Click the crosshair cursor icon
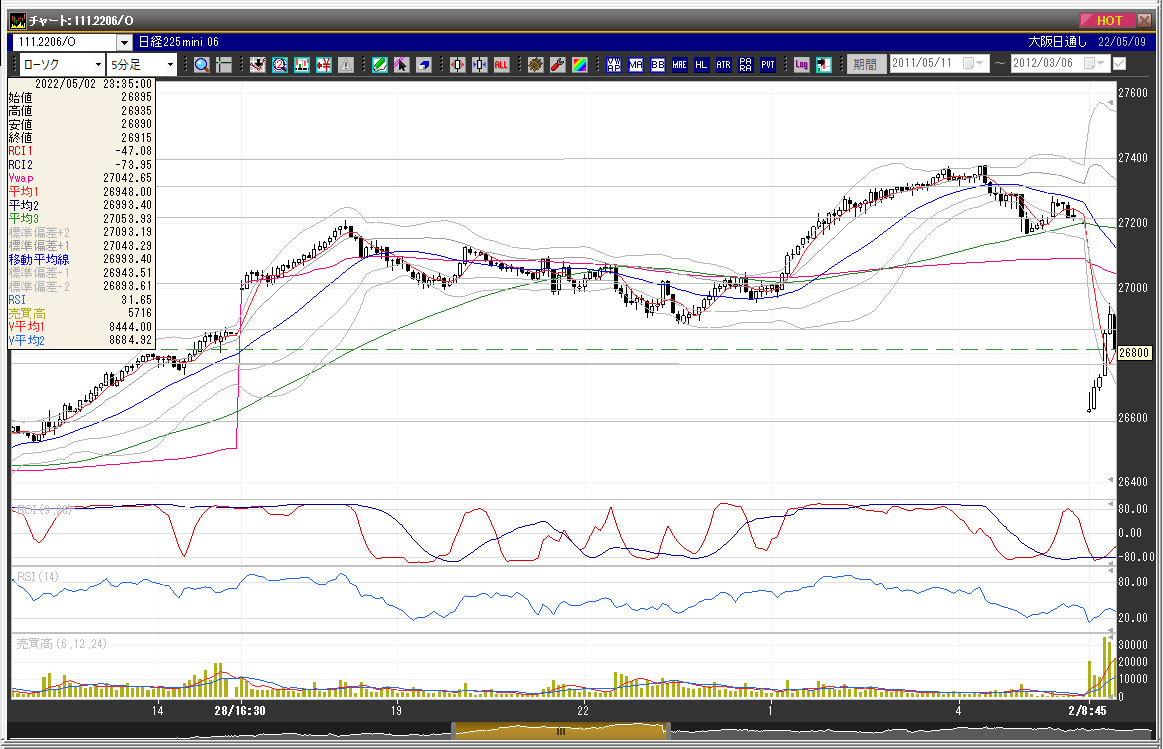Screen dimensions: 1163x749 [x=223, y=65]
